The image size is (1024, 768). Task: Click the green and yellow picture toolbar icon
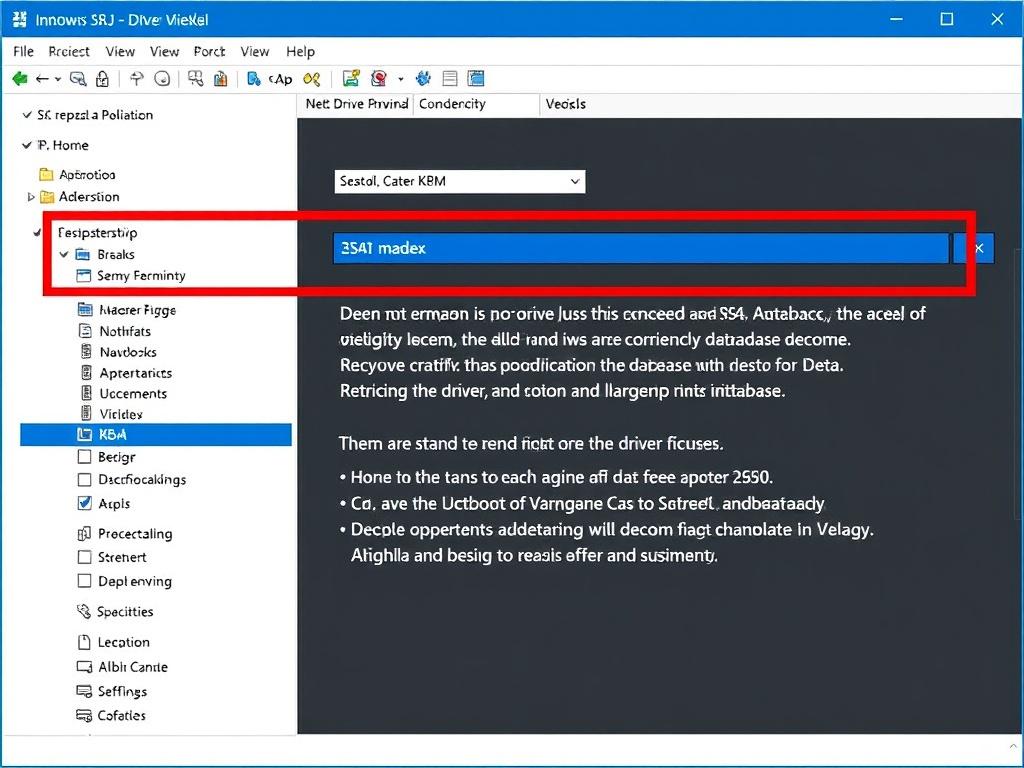tap(351, 79)
